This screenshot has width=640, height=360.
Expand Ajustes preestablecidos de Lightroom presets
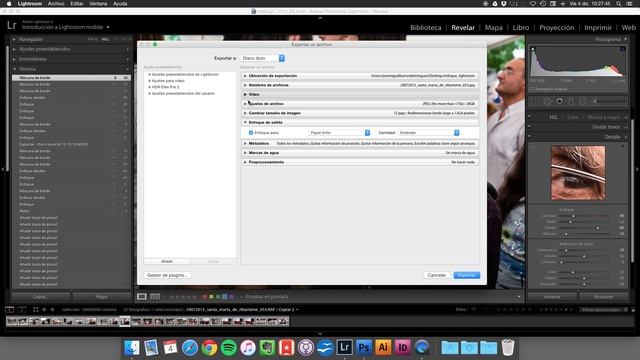tap(149, 75)
